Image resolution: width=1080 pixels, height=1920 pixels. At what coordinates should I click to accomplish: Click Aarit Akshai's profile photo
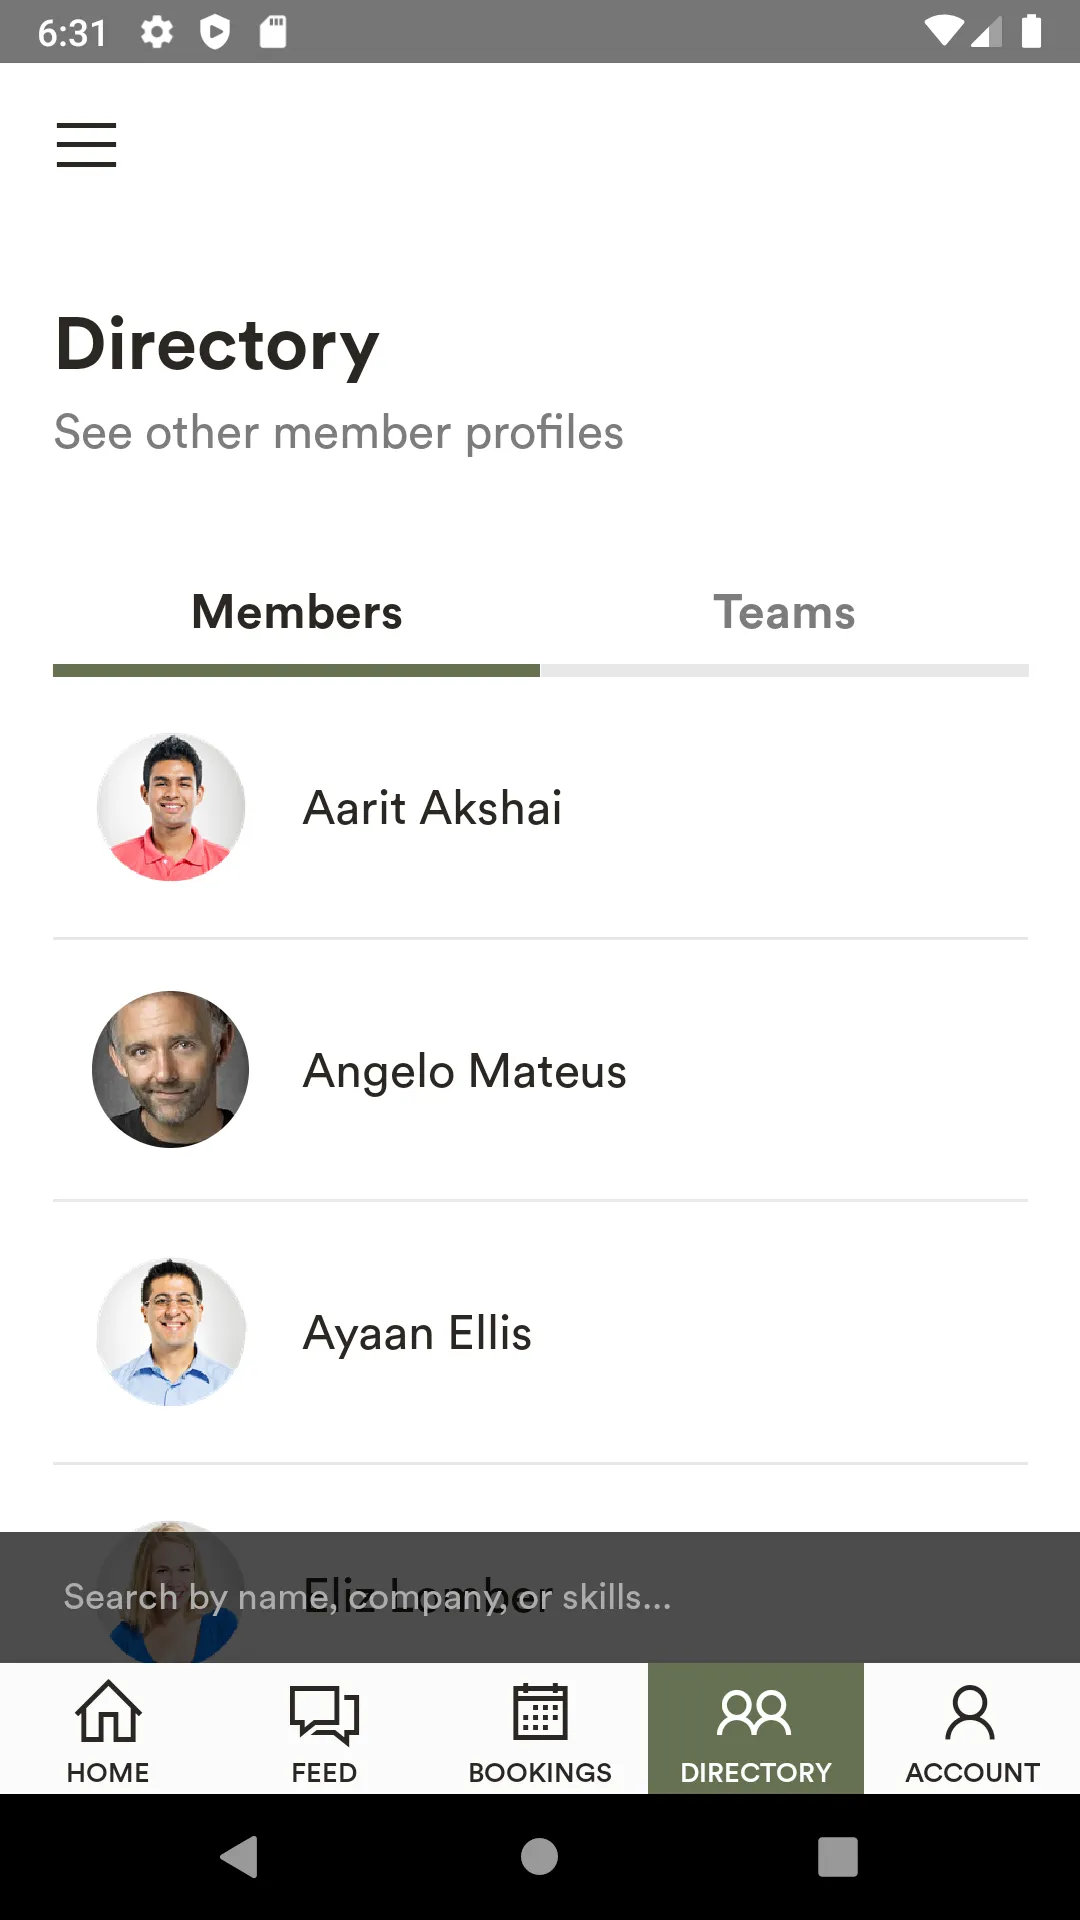click(x=171, y=807)
